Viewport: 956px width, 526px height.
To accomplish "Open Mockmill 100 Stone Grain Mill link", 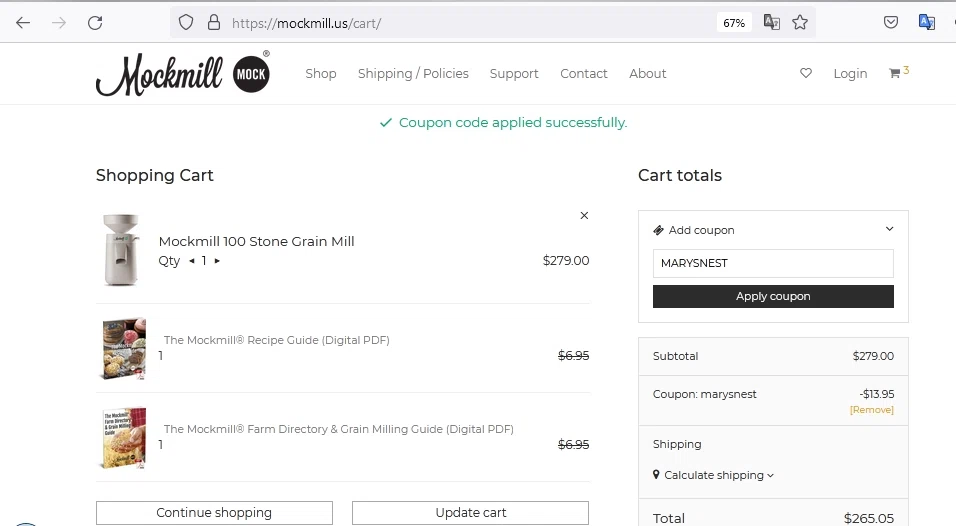I will [x=256, y=241].
